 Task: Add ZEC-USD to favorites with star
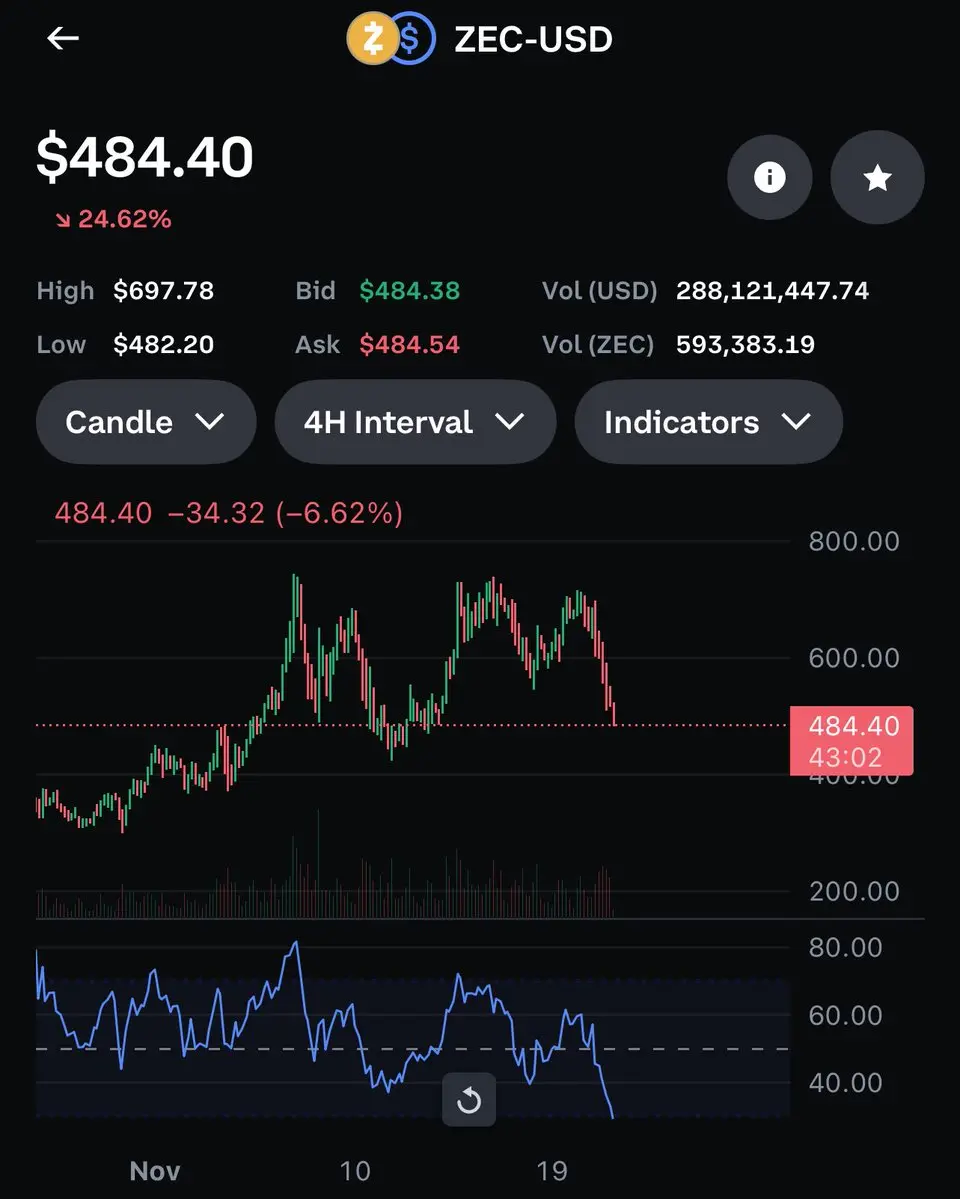pos(877,177)
